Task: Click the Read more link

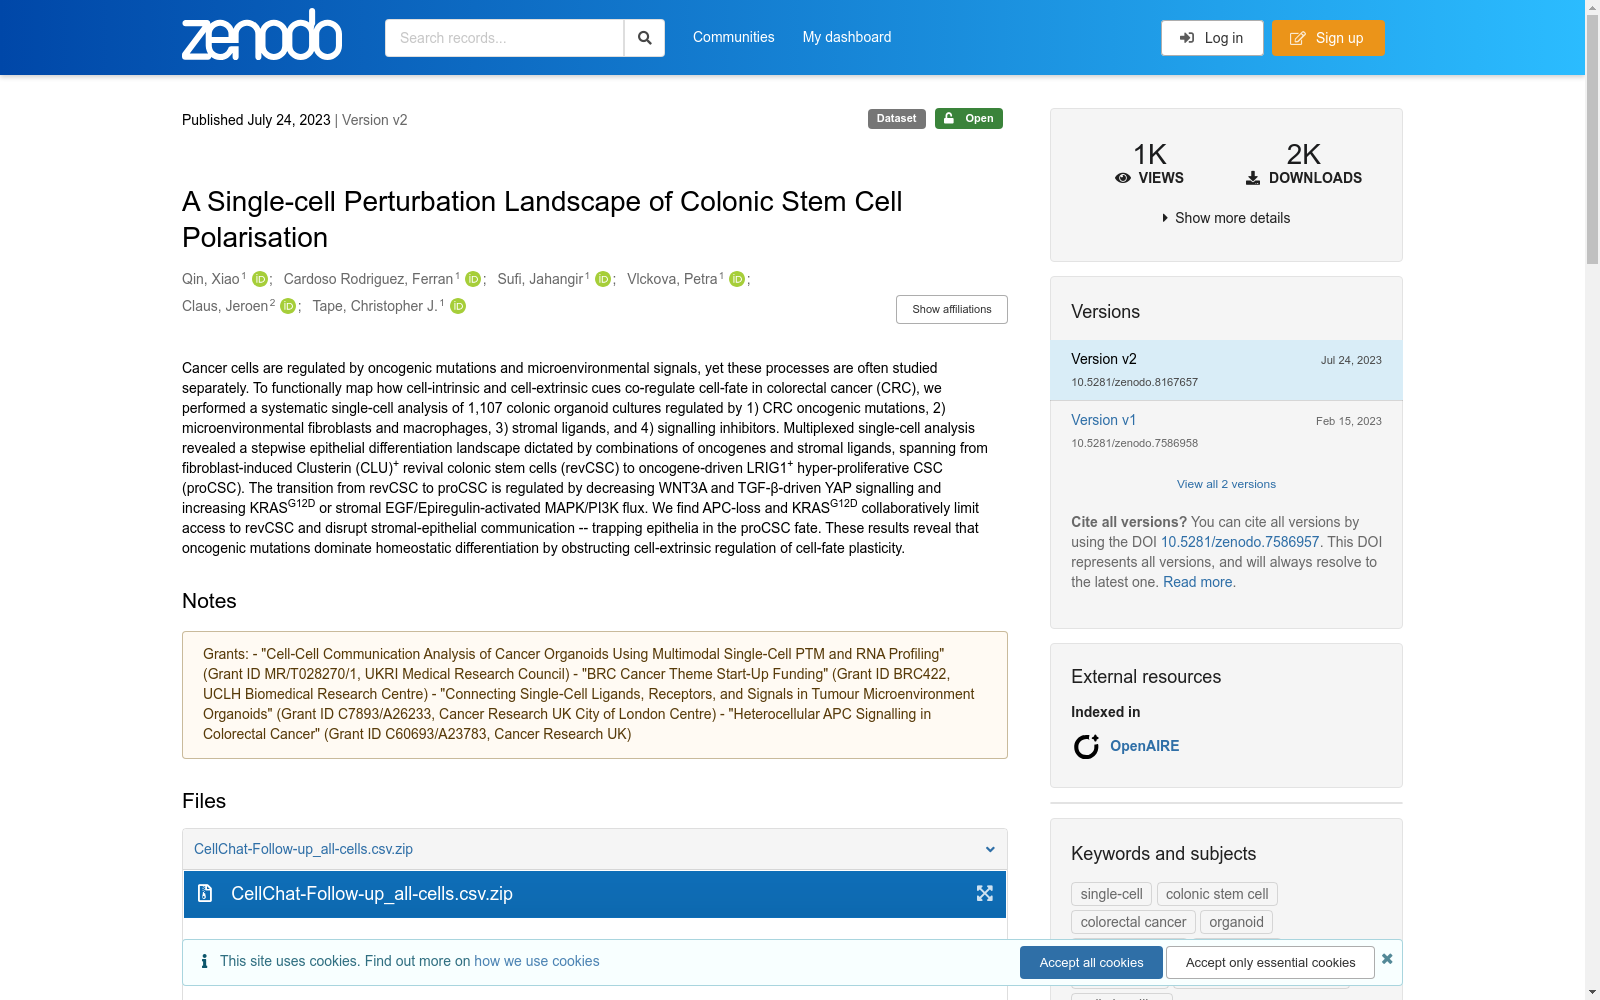Action: click(1197, 582)
